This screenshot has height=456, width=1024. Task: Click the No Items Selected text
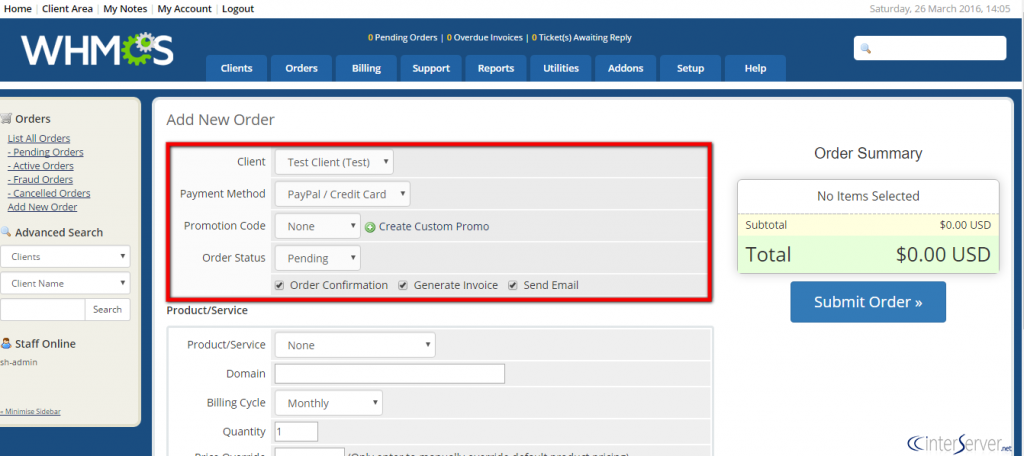tap(868, 196)
